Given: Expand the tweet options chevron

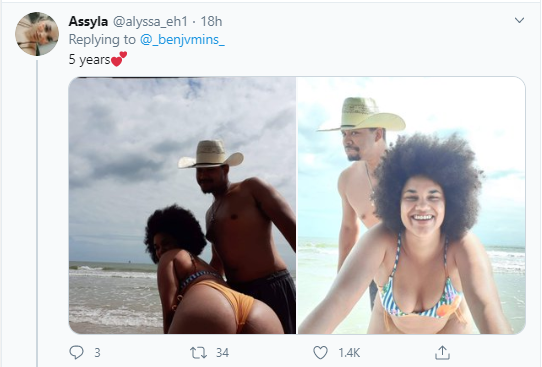Looking at the screenshot, I should click(519, 20).
